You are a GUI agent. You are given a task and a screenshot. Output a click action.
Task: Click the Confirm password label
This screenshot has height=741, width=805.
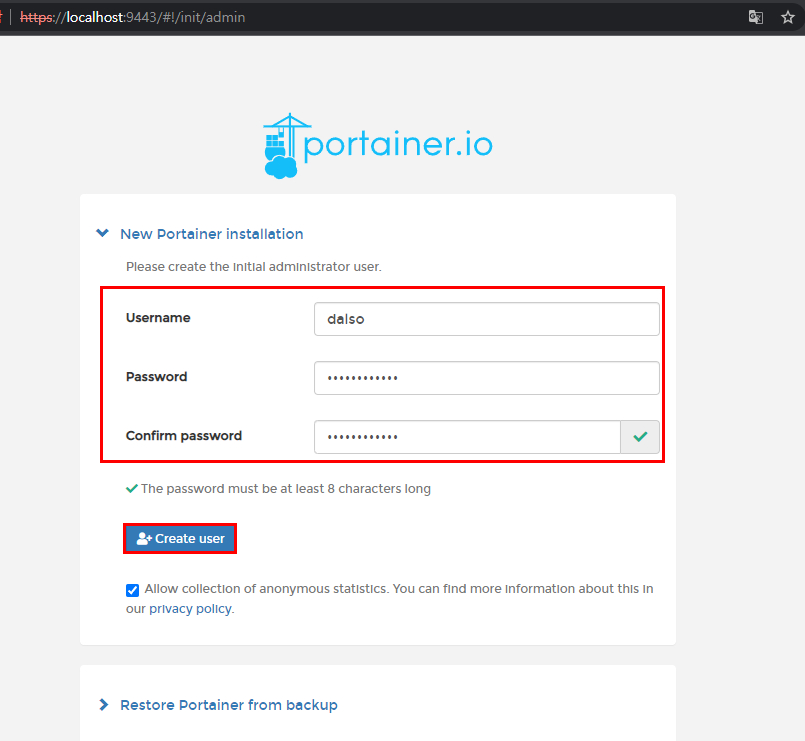click(x=184, y=436)
